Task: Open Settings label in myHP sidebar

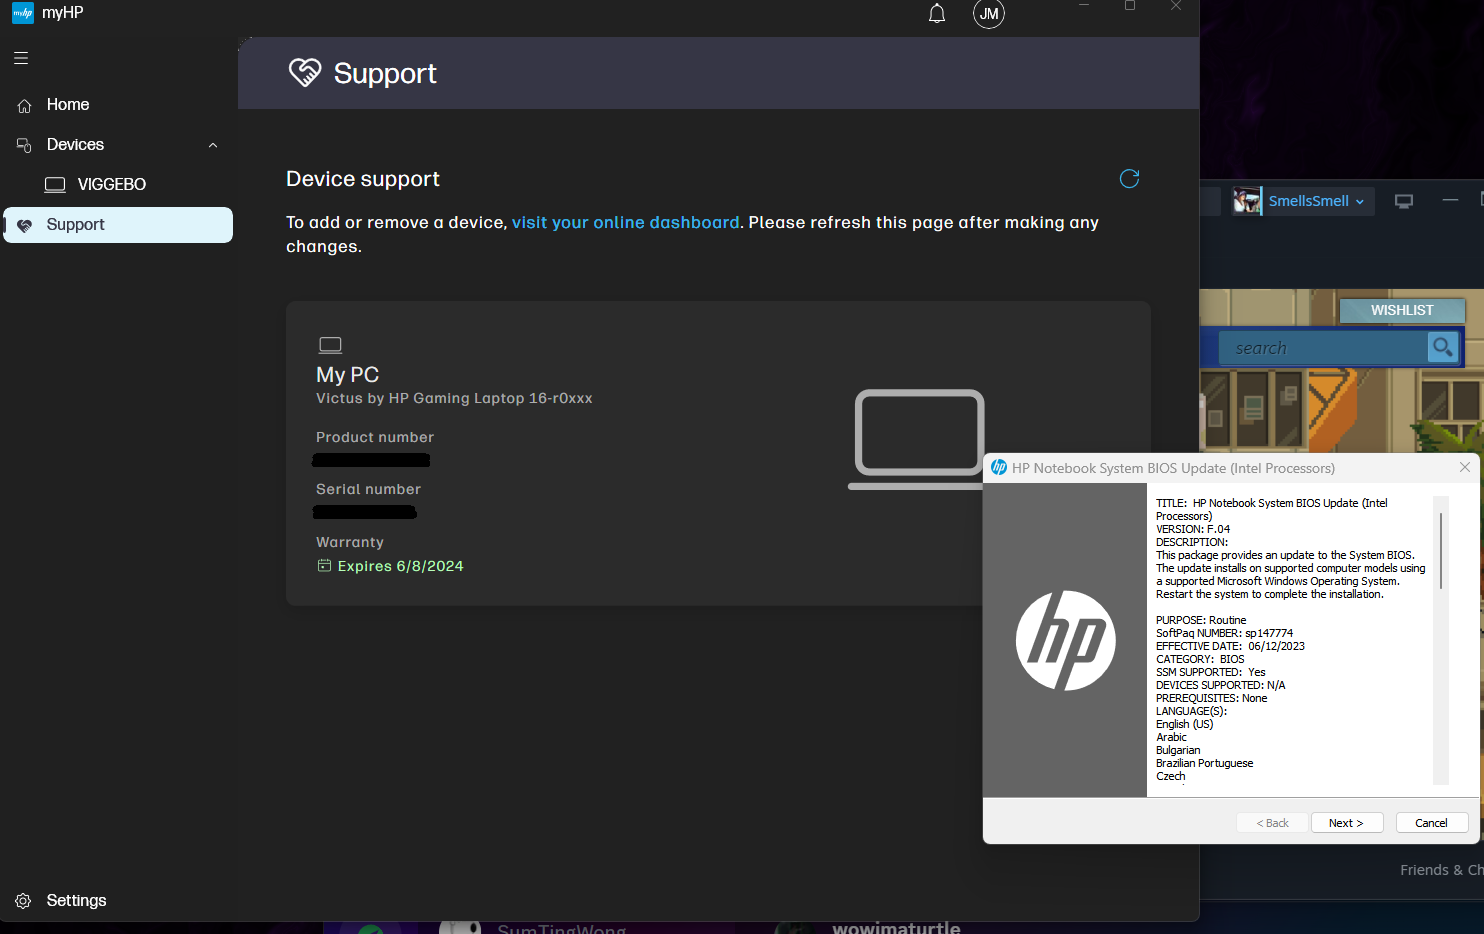Action: [x=76, y=901]
